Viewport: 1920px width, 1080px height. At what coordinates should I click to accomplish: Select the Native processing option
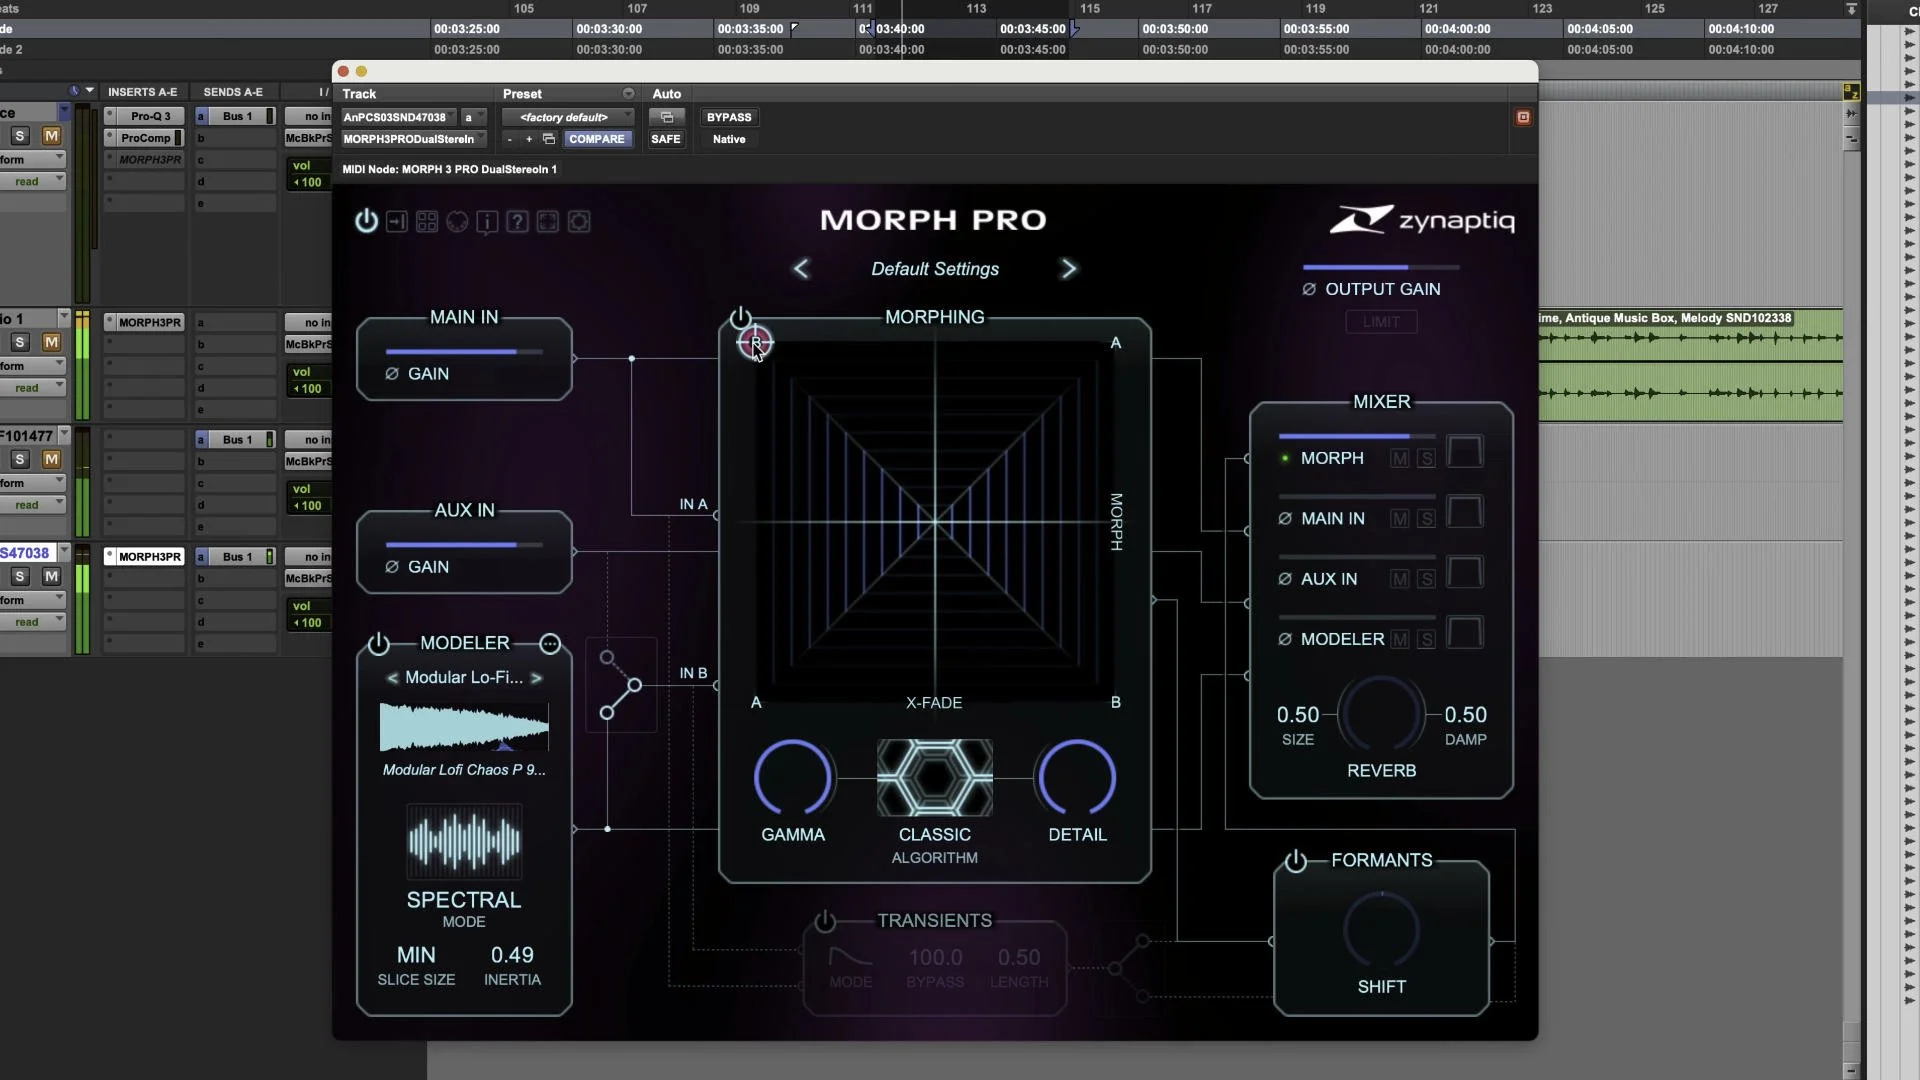pyautogui.click(x=730, y=139)
